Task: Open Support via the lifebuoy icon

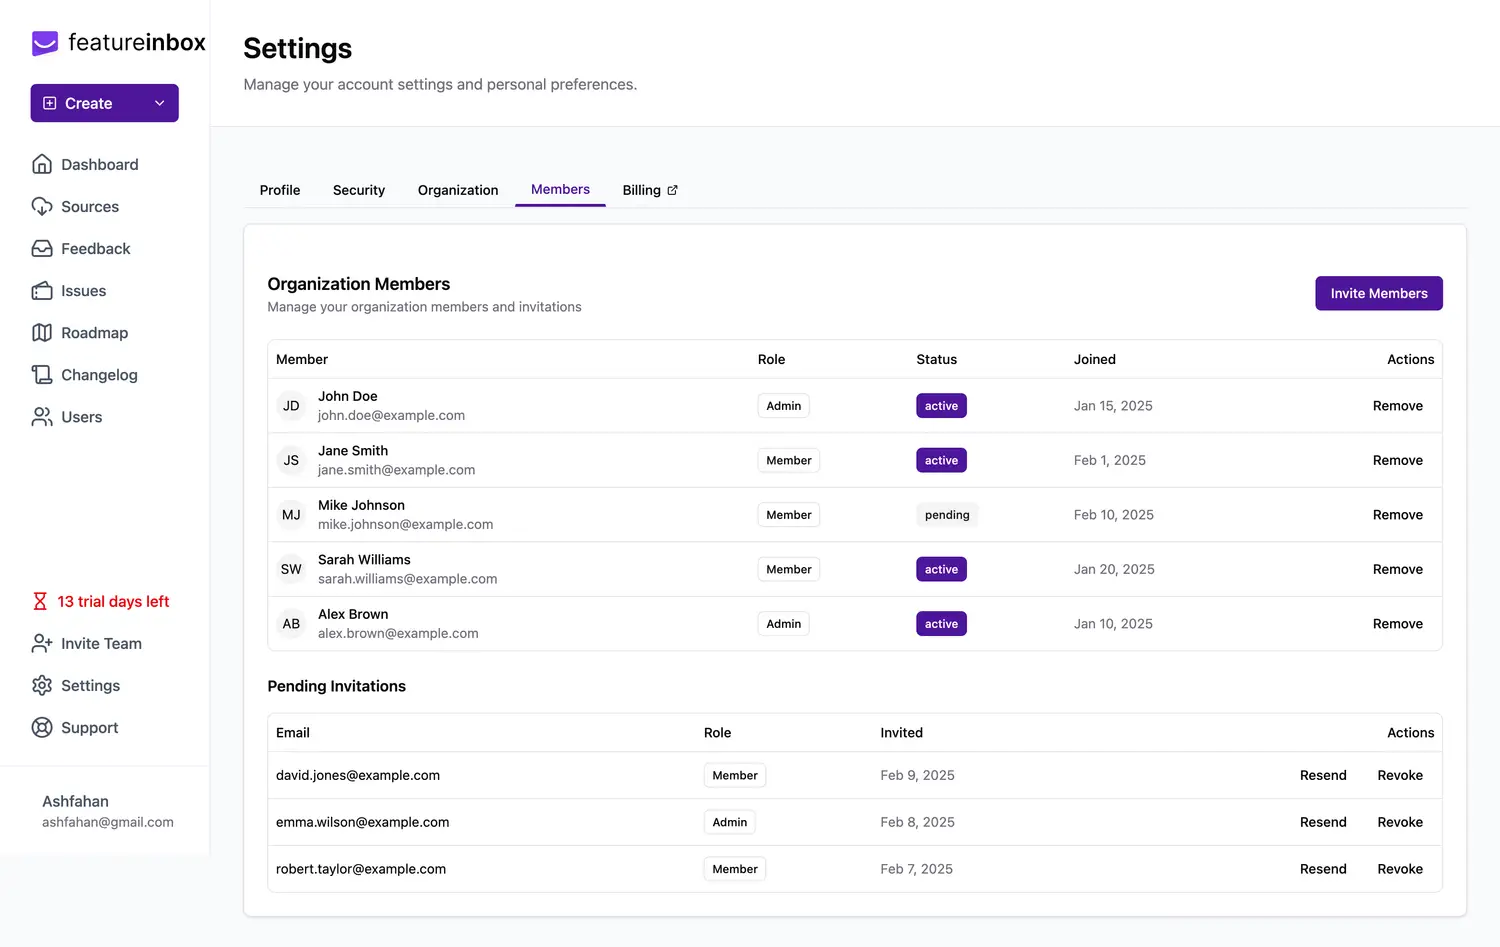Action: 42,728
